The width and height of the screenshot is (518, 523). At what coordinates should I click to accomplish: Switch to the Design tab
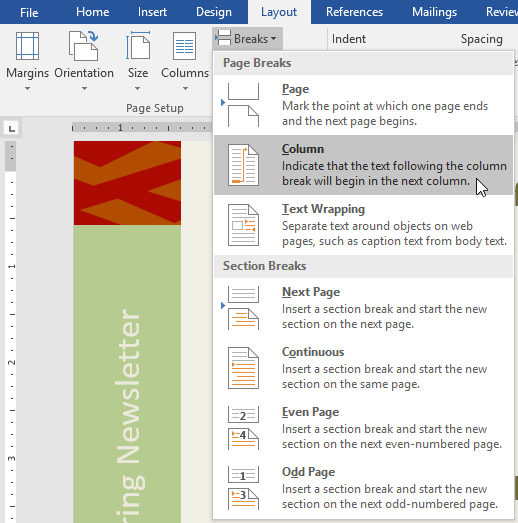point(213,12)
